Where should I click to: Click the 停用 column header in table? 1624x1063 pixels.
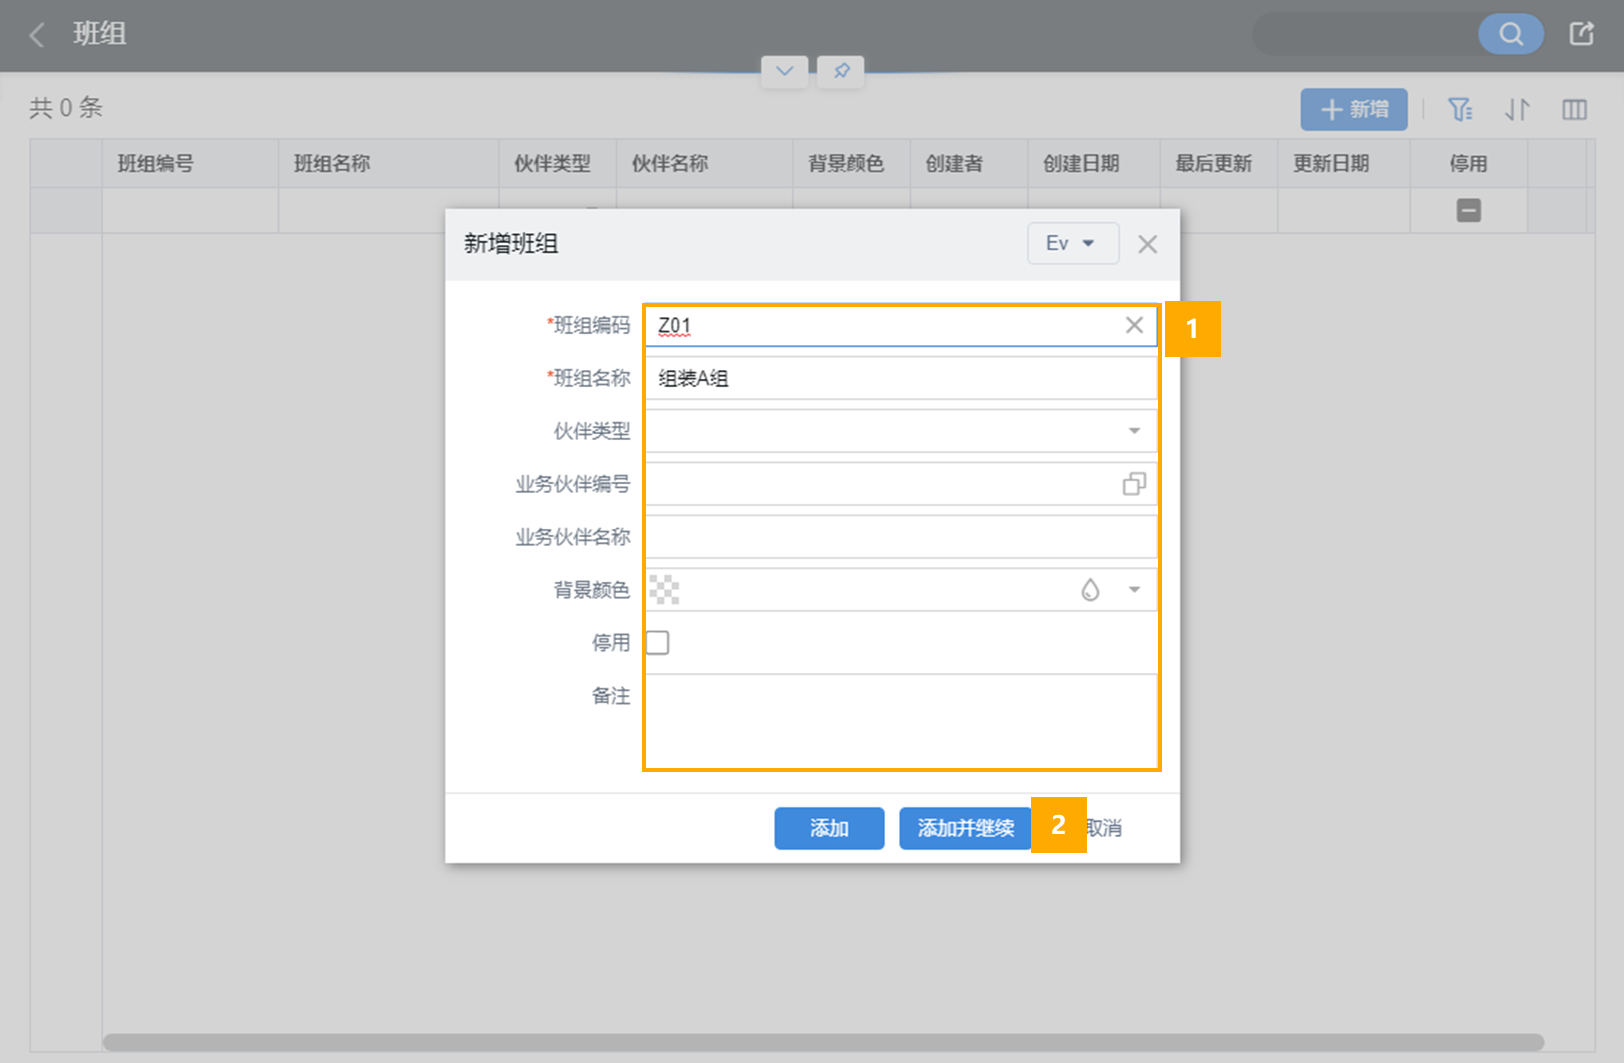click(x=1468, y=164)
